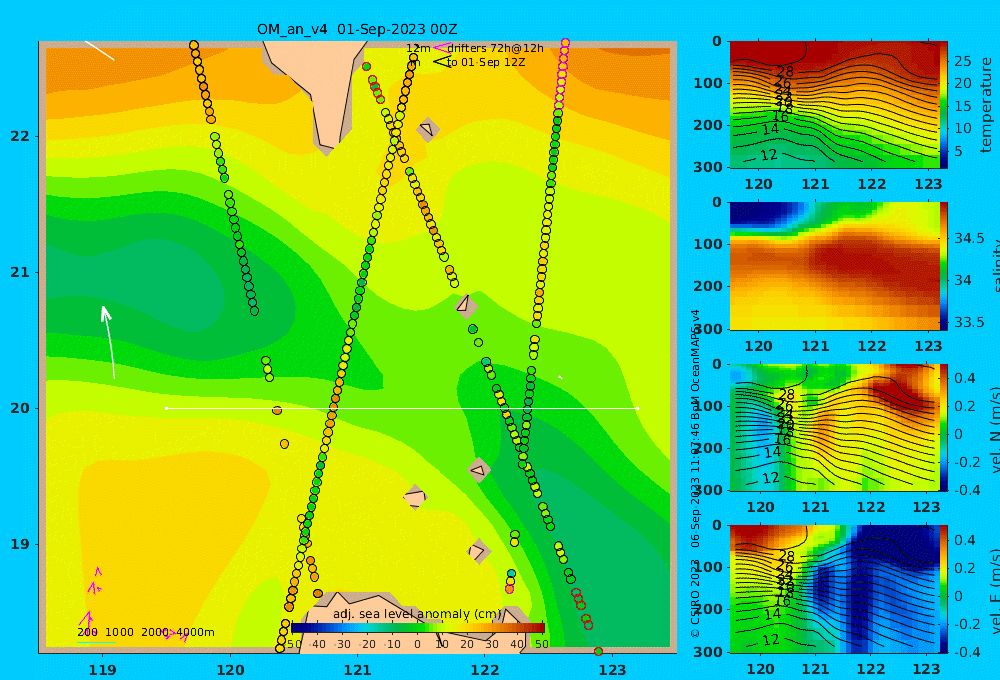Click the '33.5' tick on salinity scale
The image size is (1000, 680).
tap(969, 322)
